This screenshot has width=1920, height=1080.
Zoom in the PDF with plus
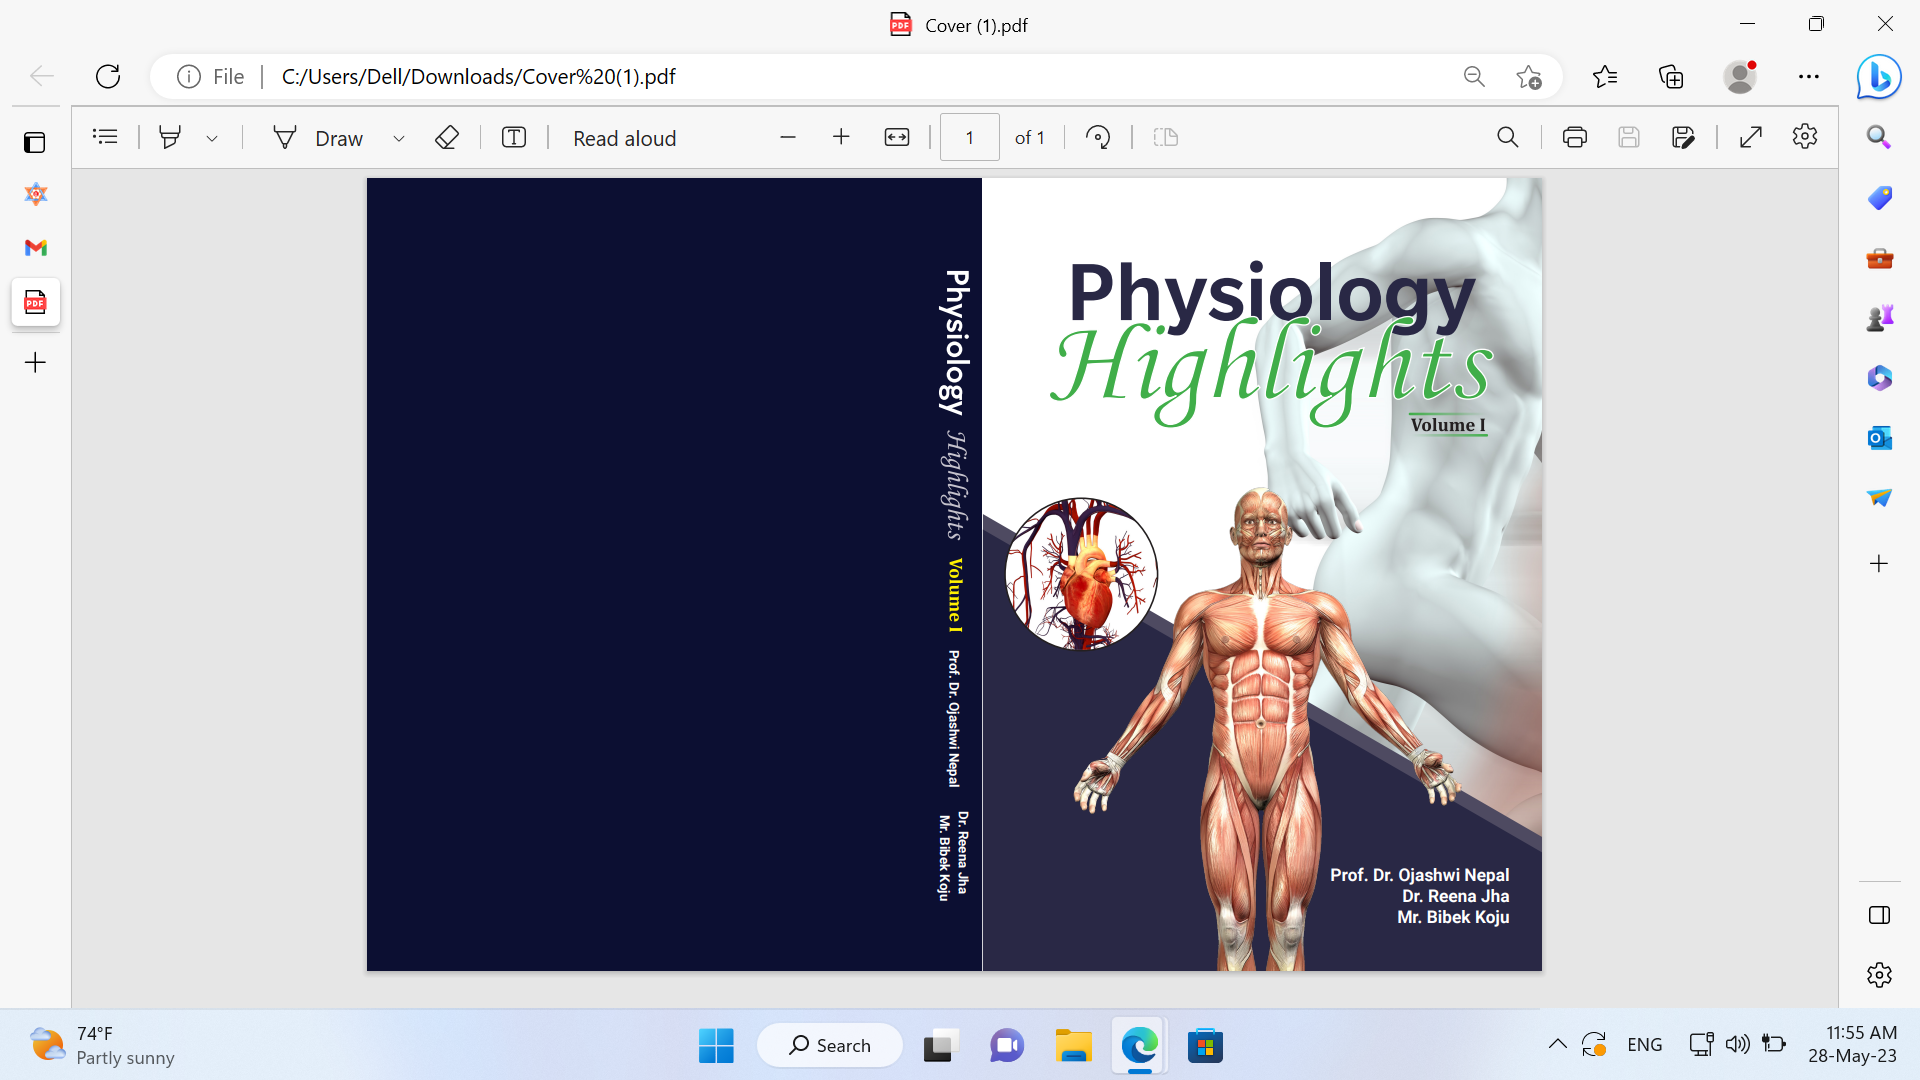(841, 137)
